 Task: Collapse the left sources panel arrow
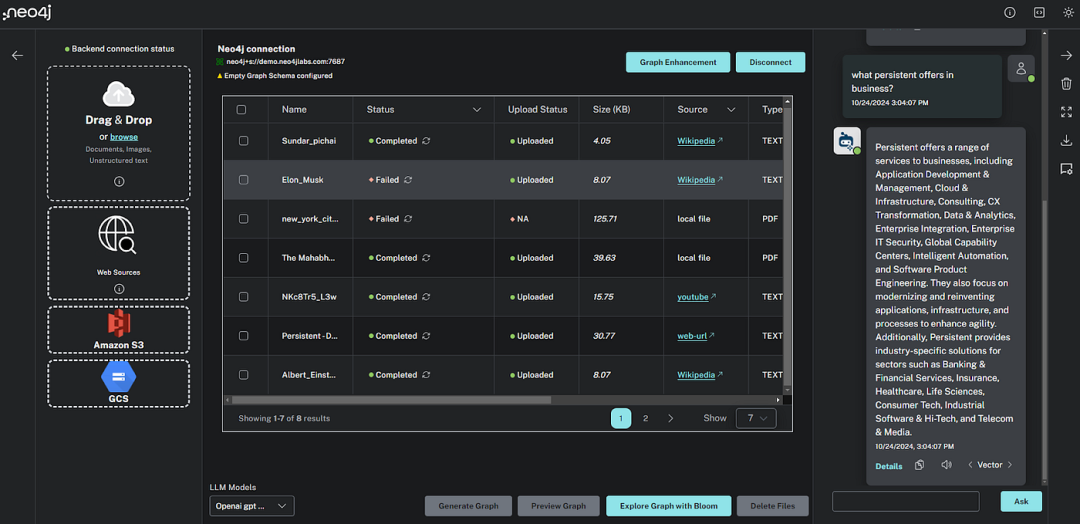coord(17,56)
